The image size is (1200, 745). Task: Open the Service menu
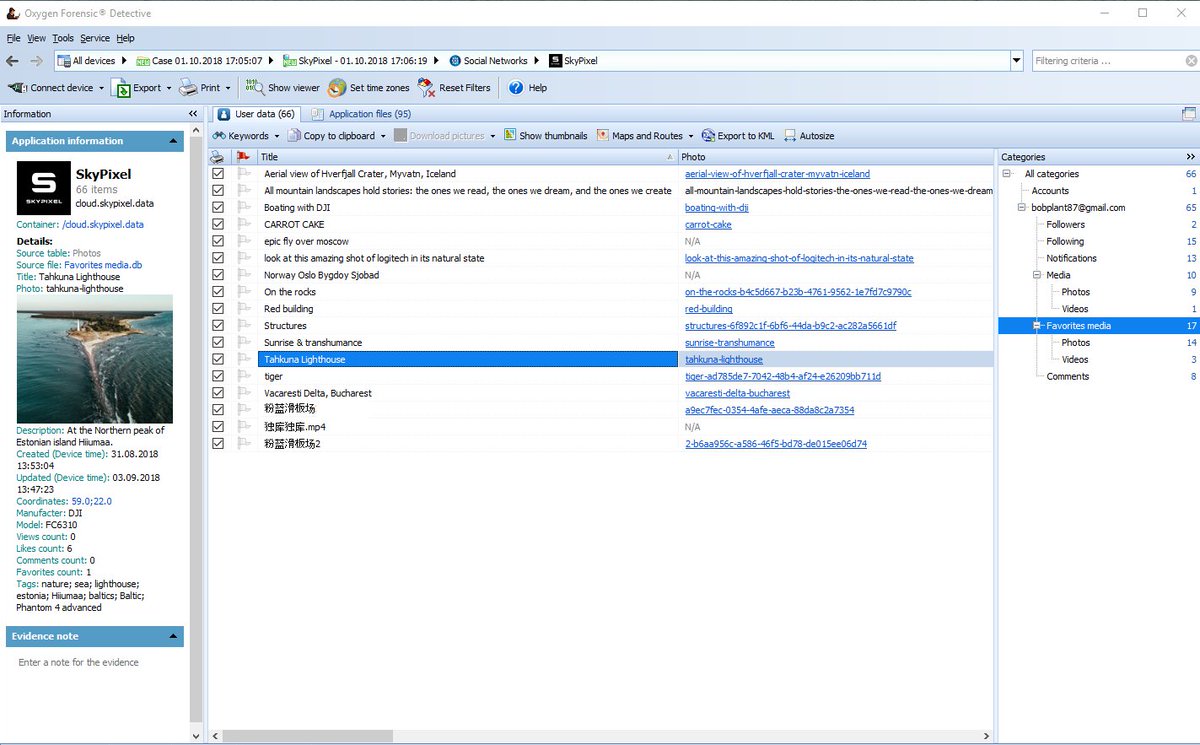click(x=95, y=38)
